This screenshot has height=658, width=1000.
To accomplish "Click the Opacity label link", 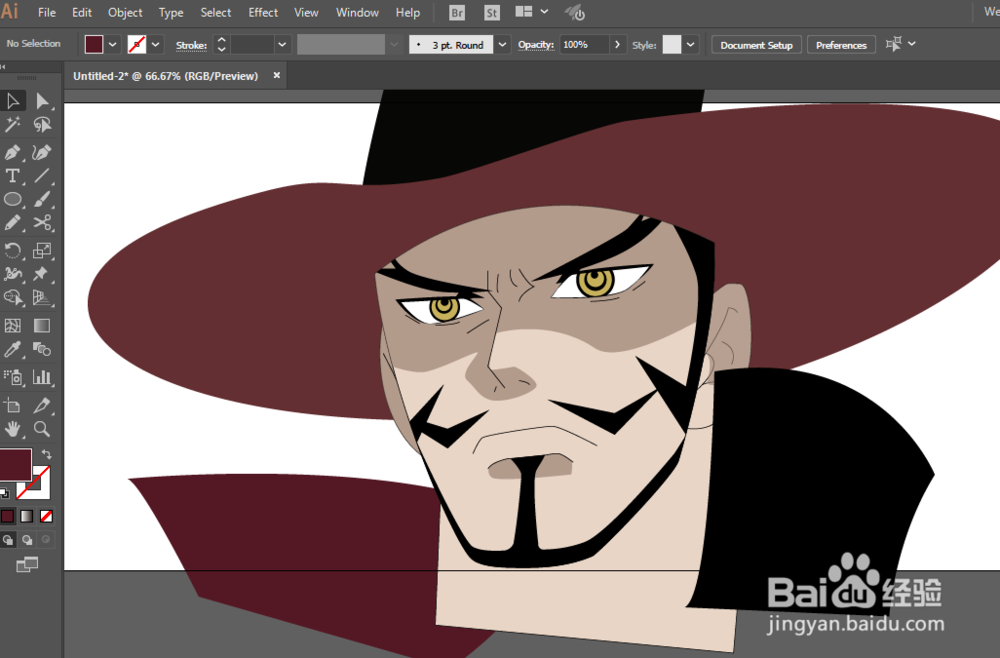I will 536,45.
